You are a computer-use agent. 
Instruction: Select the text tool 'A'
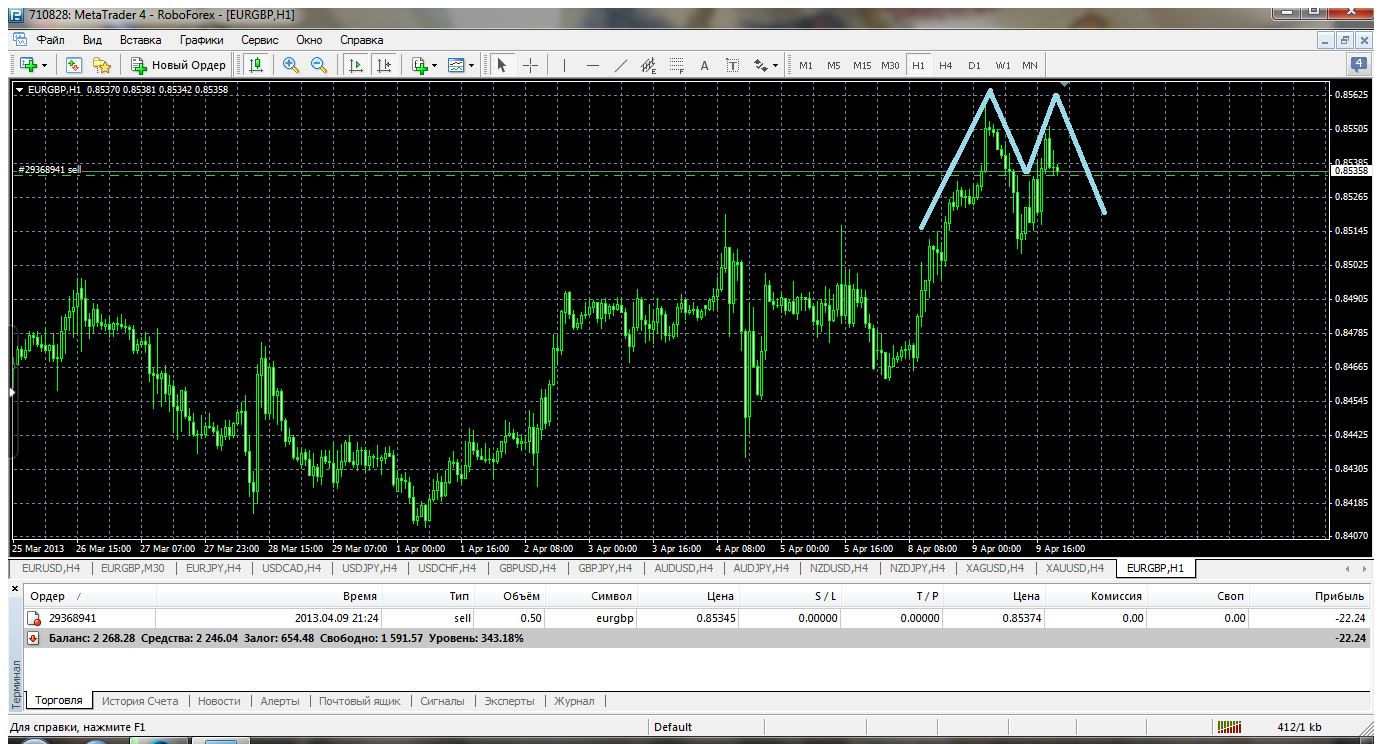point(704,65)
